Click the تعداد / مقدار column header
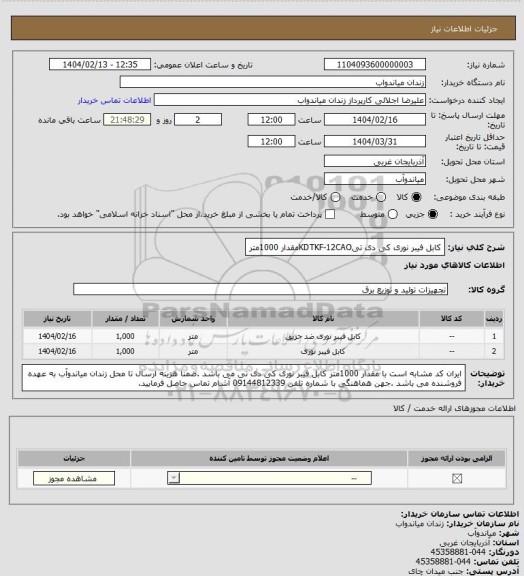Image resolution: width=524 pixels, height=576 pixels. [x=125, y=318]
